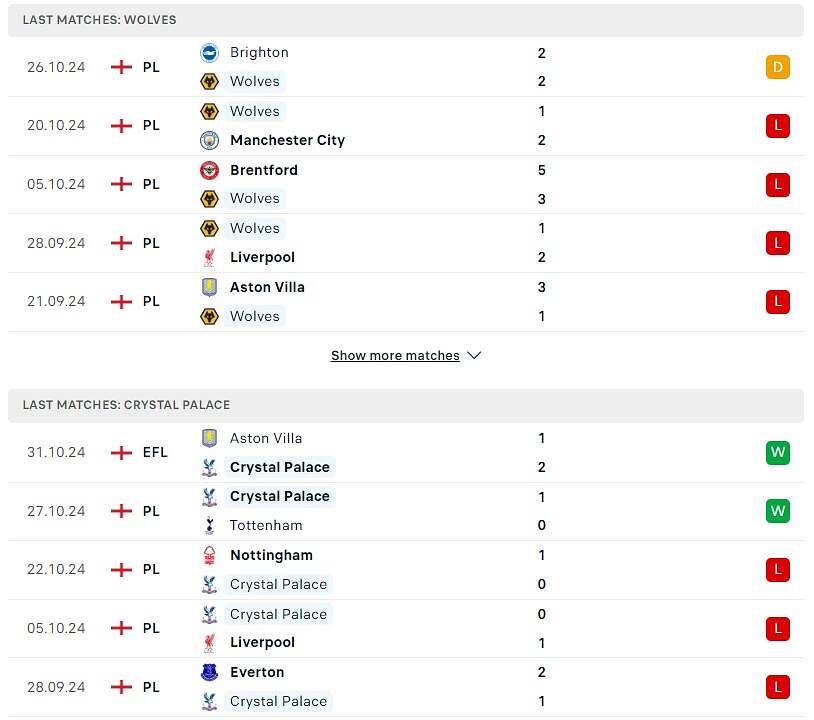Click loss badge for Everton match

[778, 687]
